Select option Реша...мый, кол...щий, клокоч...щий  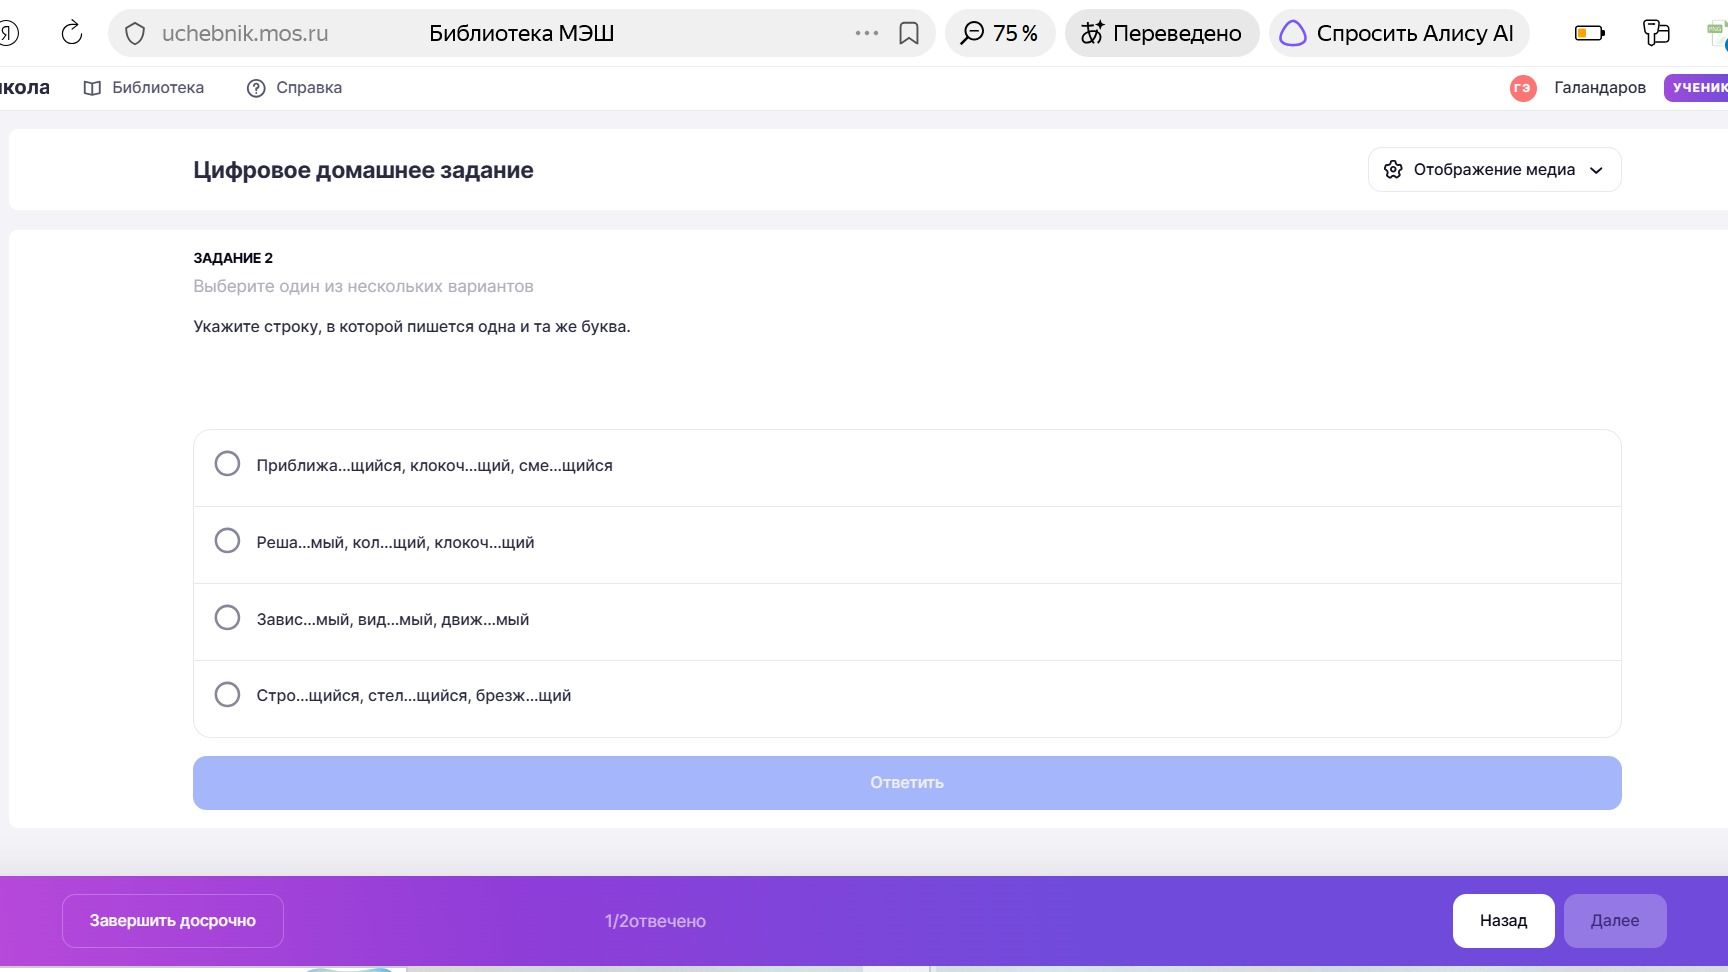[907, 545]
